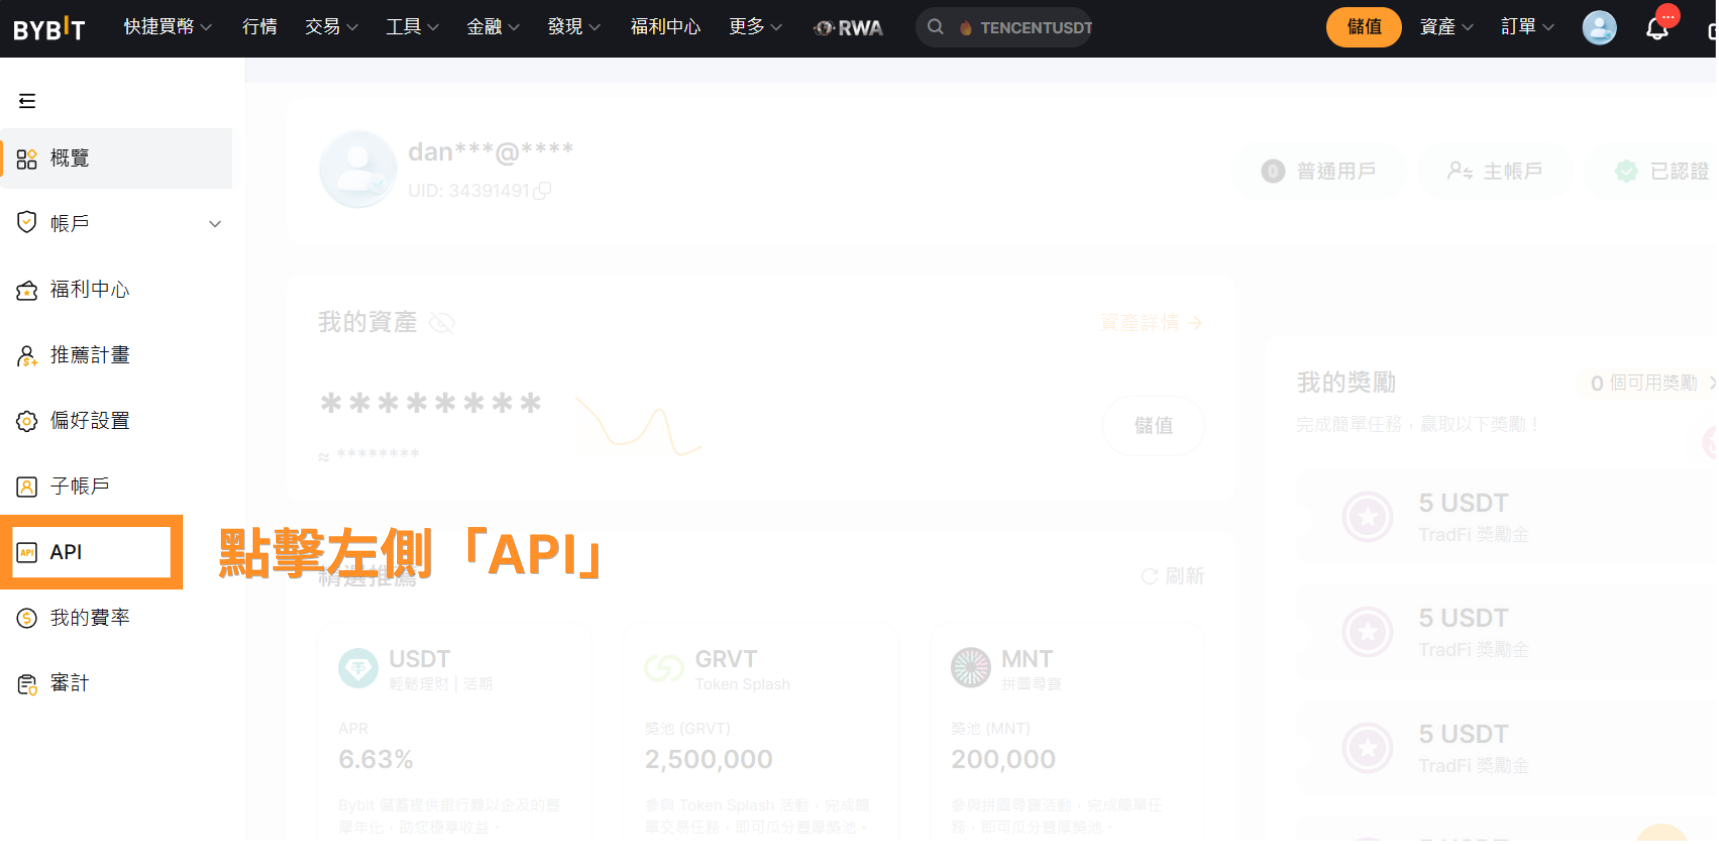Click the 我的獎勵 heading
The image size is (1719, 844).
click(1347, 383)
